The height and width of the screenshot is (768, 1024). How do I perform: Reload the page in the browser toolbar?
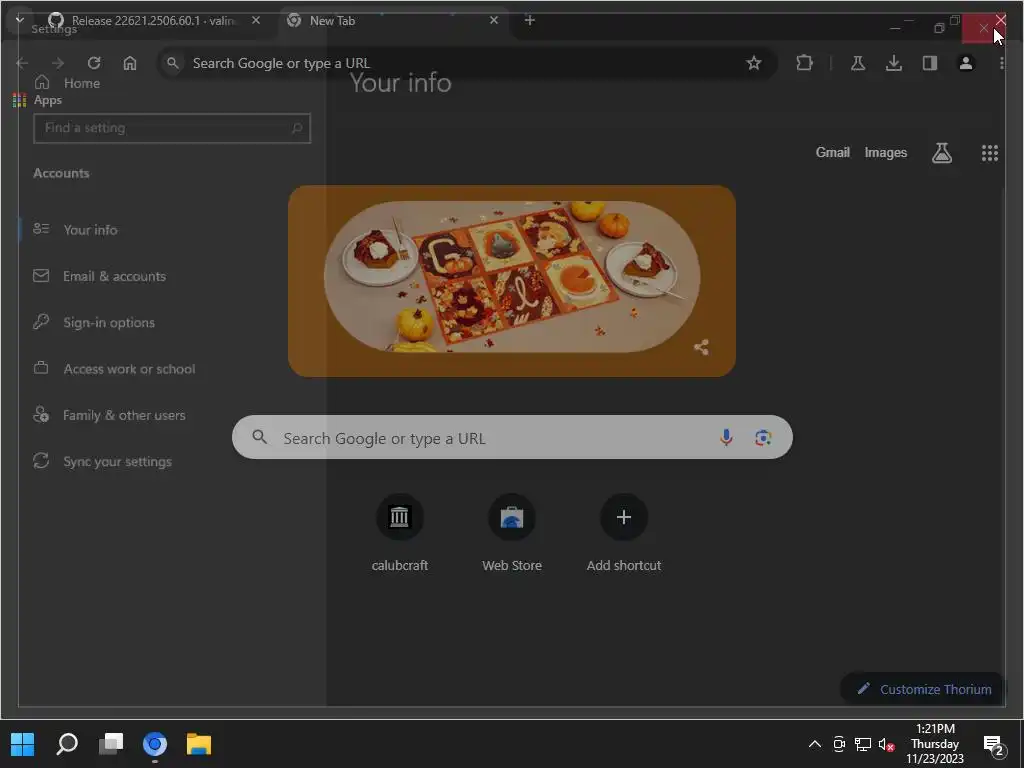click(x=94, y=63)
